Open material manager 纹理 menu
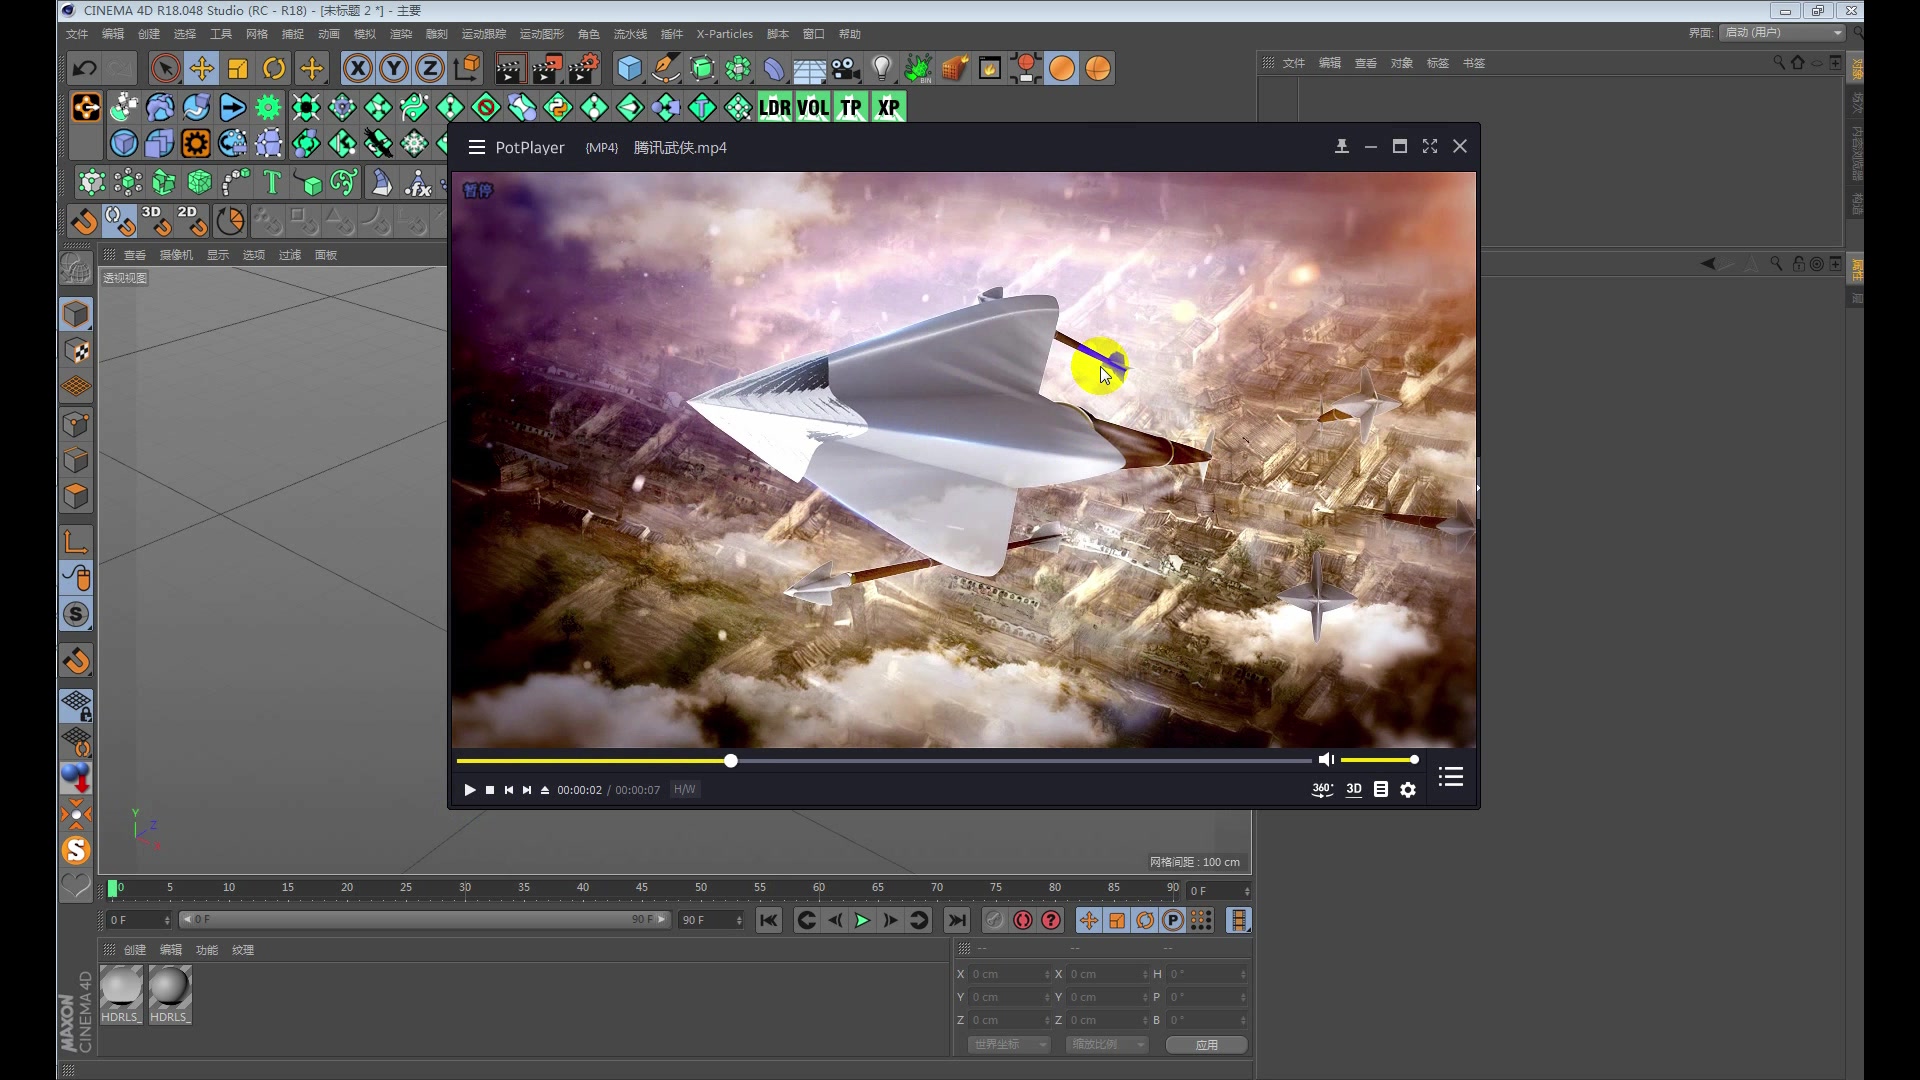Image resolution: width=1920 pixels, height=1080 pixels. (x=243, y=950)
